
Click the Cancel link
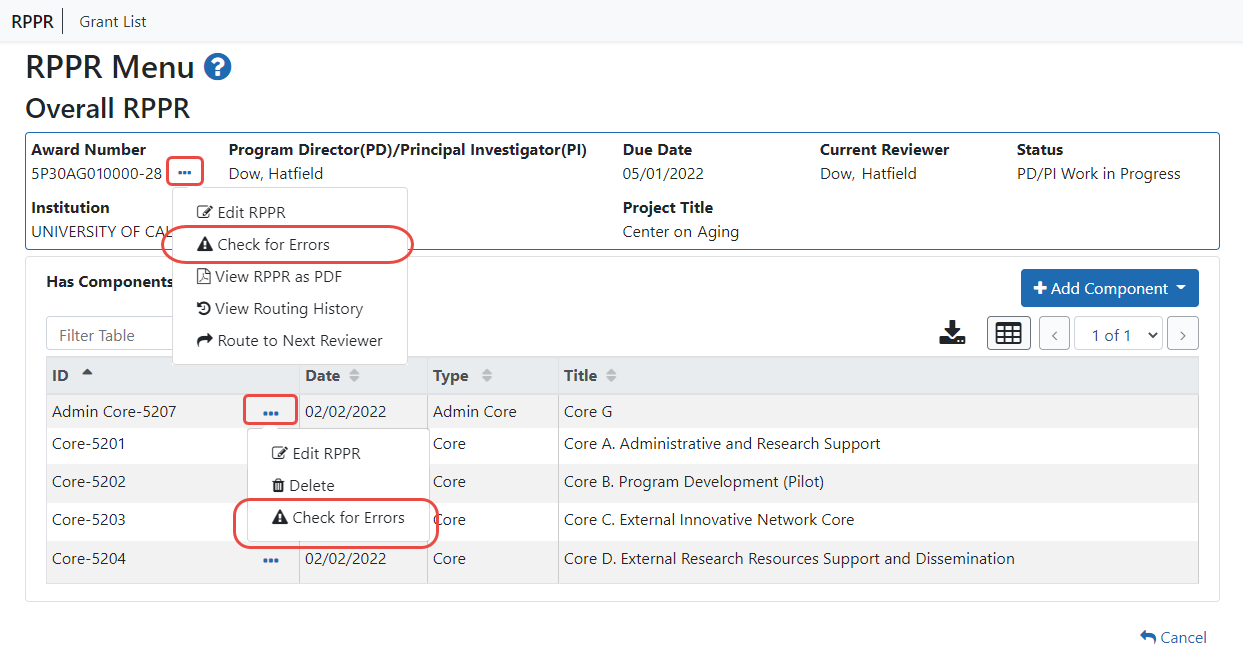pos(1173,637)
